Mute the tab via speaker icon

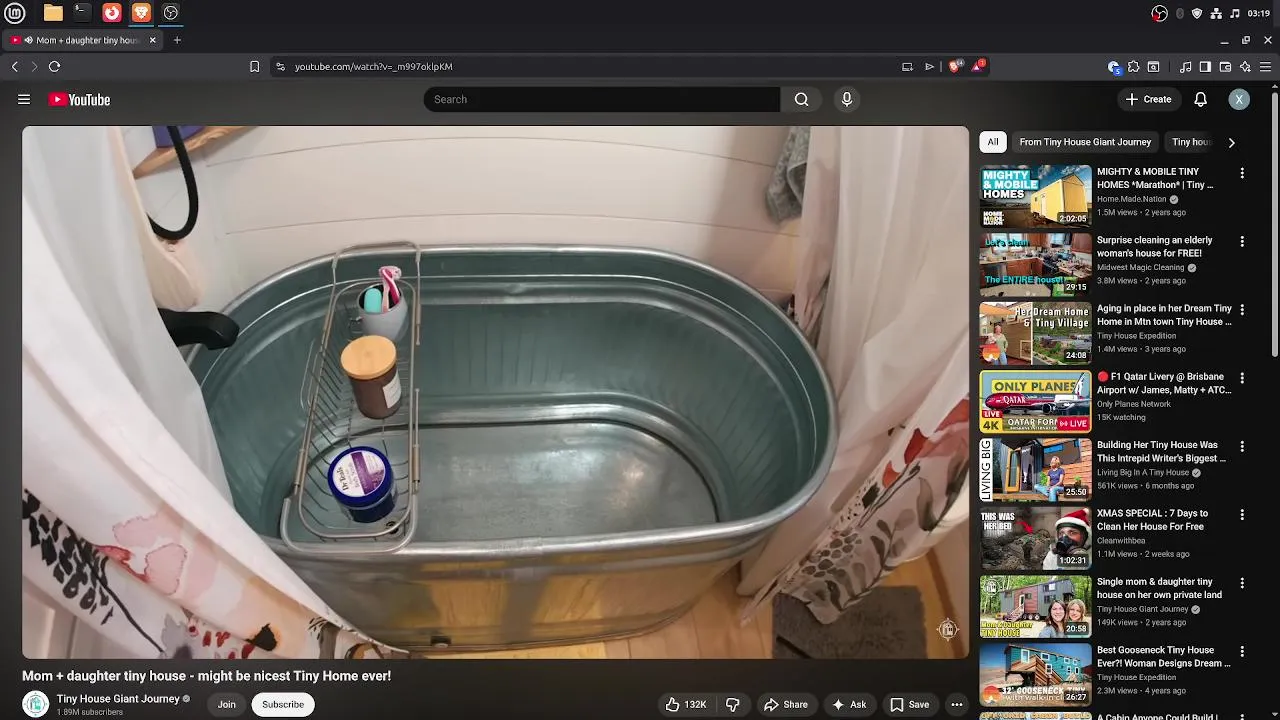point(28,40)
